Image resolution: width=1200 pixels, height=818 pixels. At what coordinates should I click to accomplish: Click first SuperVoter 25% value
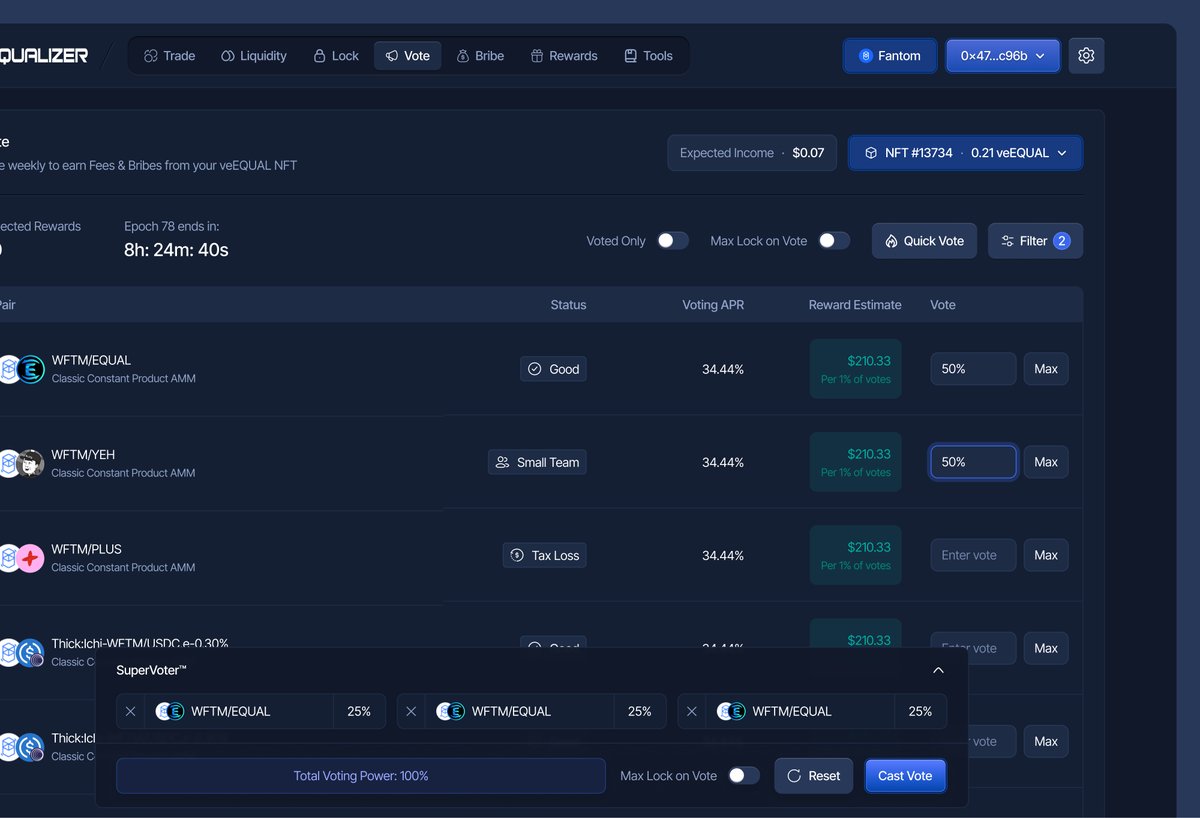(x=359, y=711)
